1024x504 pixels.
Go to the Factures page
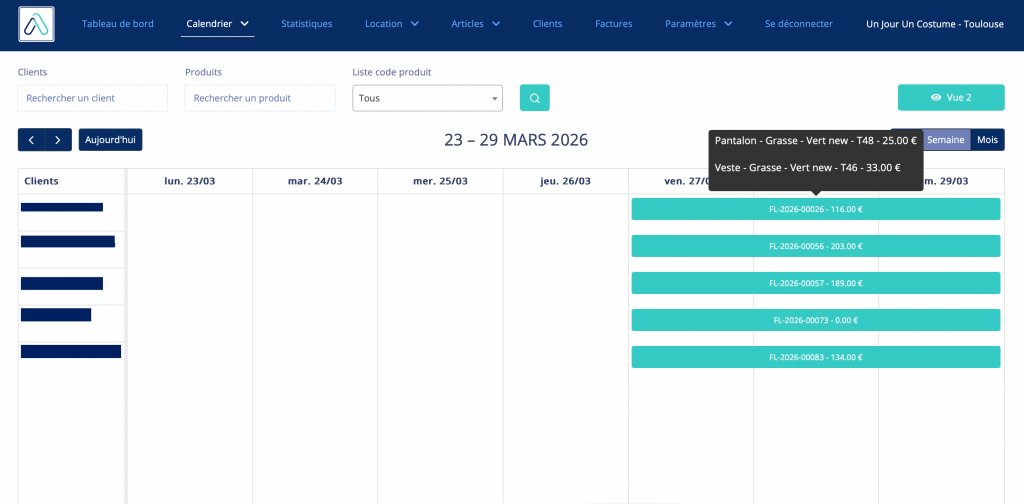click(613, 24)
